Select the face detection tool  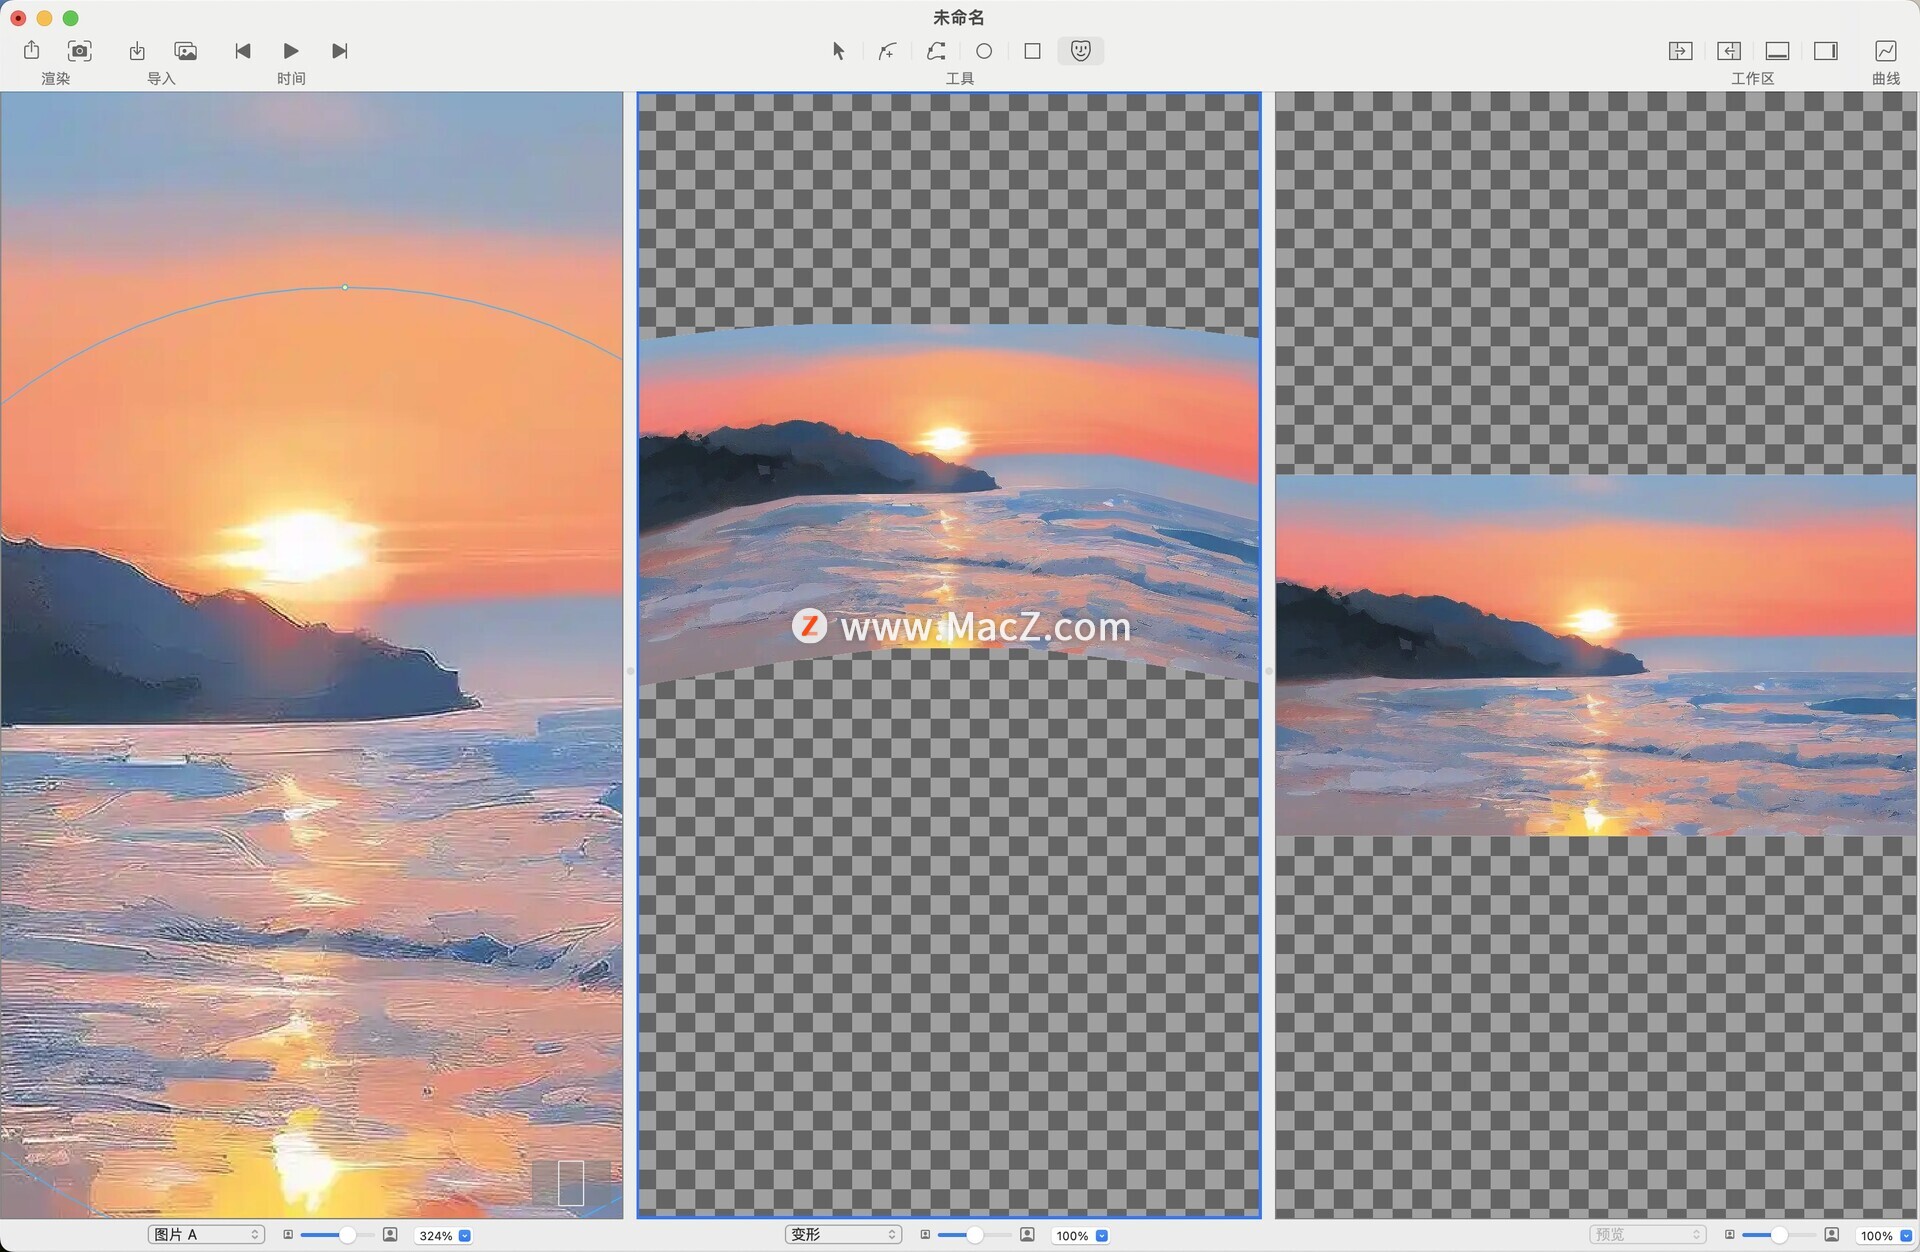click(x=1081, y=50)
